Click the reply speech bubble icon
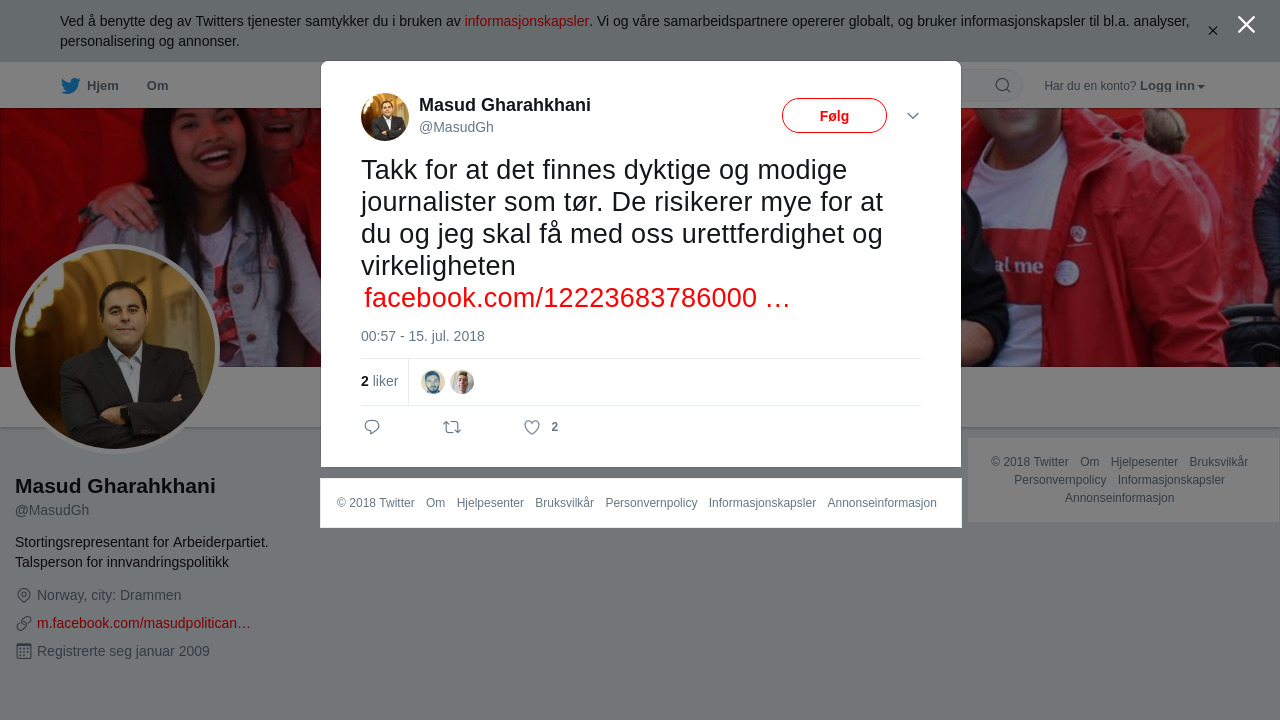The height and width of the screenshot is (720, 1280). tap(372, 427)
